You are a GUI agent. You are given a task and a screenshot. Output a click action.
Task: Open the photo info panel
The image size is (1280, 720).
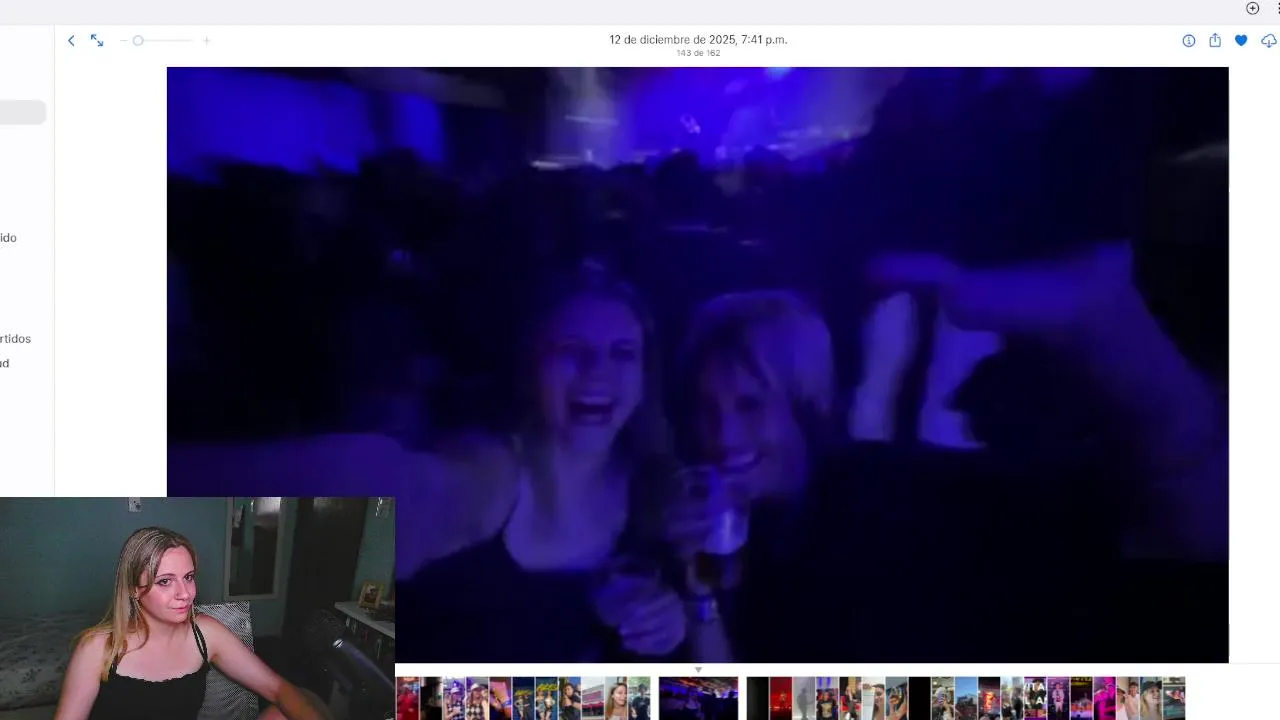tap(1189, 41)
